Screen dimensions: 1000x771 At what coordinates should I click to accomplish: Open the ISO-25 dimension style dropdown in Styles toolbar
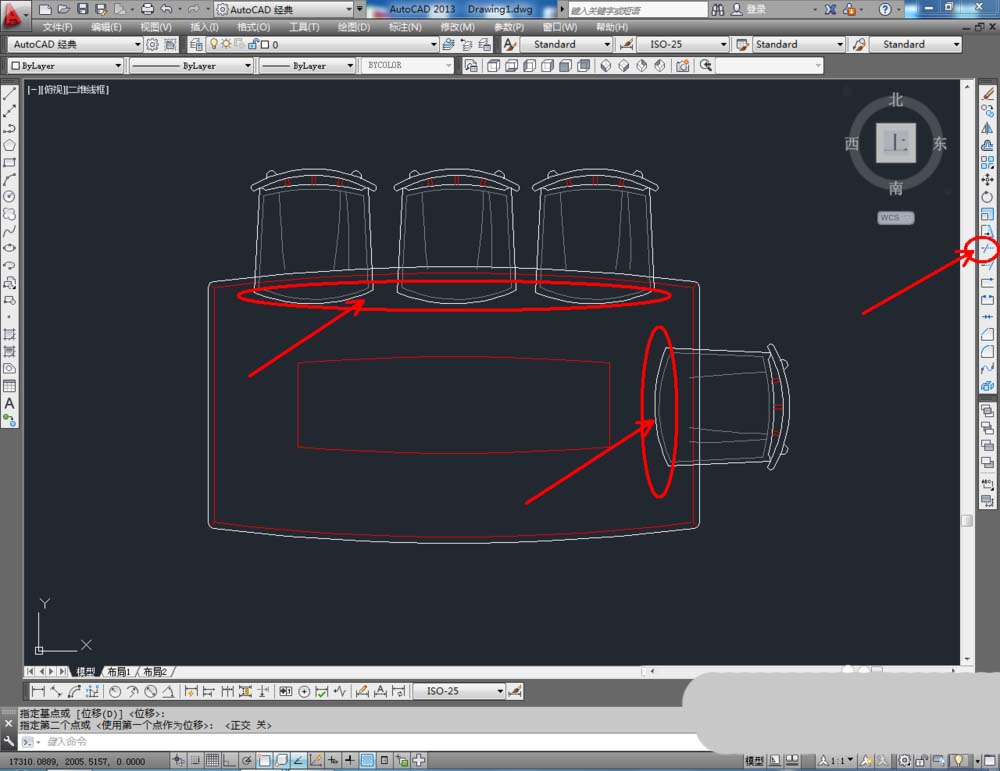[683, 44]
